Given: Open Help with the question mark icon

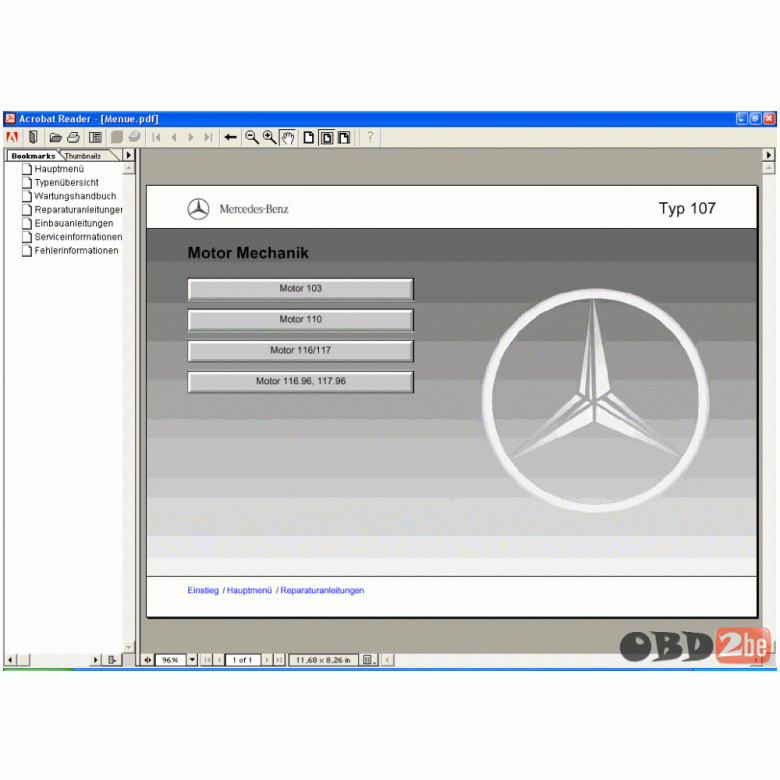Looking at the screenshot, I should [x=370, y=137].
